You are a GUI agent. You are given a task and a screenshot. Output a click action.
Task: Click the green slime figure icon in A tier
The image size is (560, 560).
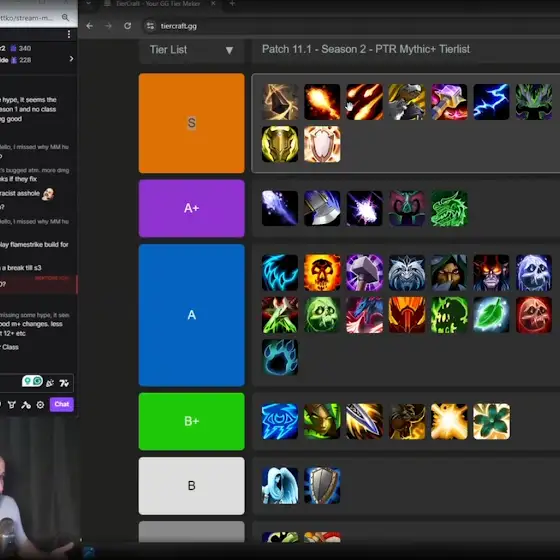point(449,315)
